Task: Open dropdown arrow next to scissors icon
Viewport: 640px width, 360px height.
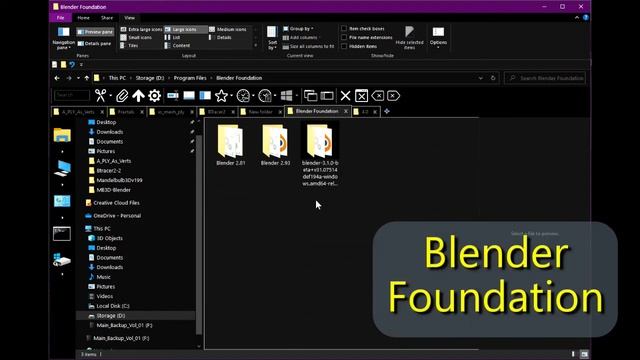Action: tap(111, 96)
